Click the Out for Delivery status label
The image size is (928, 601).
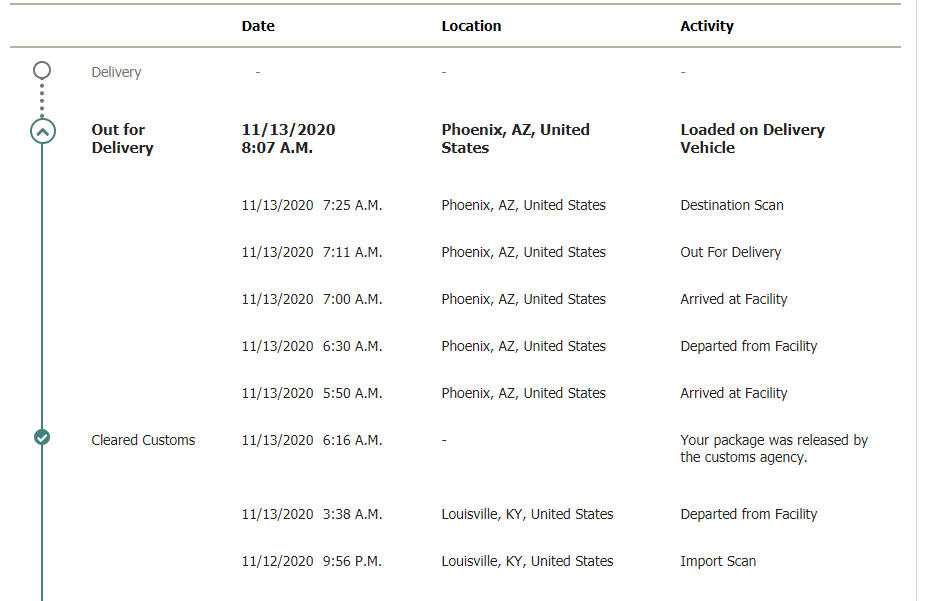pos(123,139)
